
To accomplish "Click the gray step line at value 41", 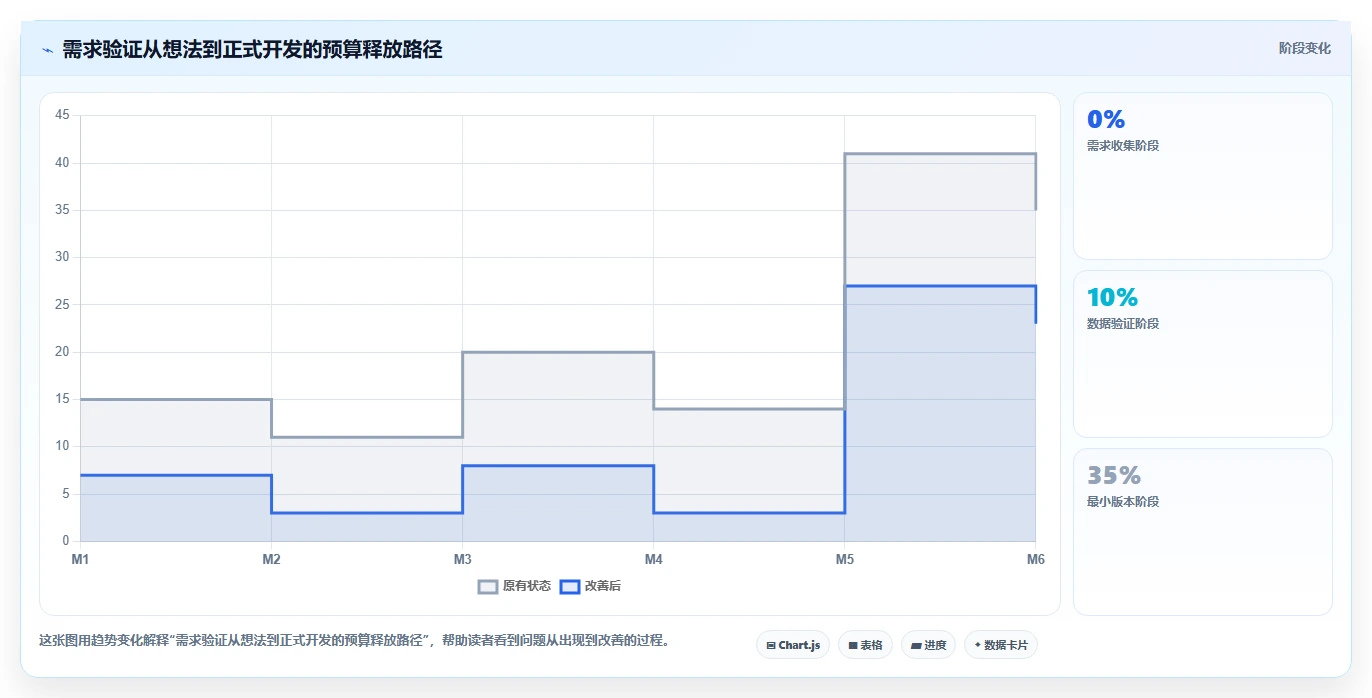I will click(940, 154).
